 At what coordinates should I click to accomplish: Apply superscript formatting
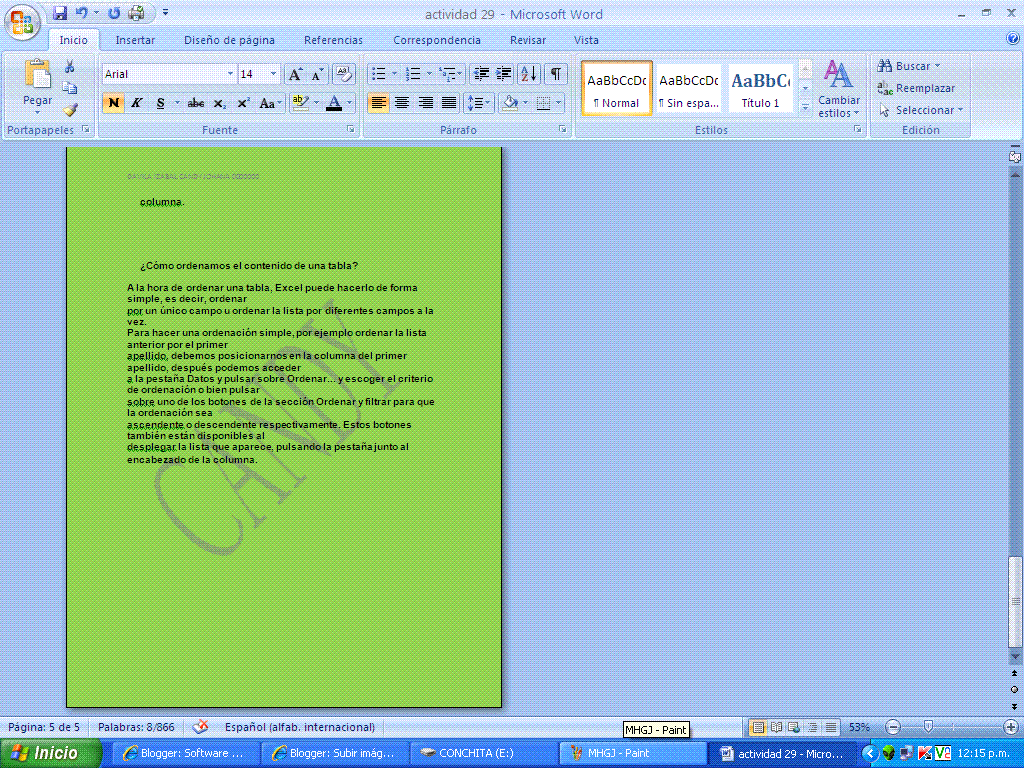[x=244, y=103]
